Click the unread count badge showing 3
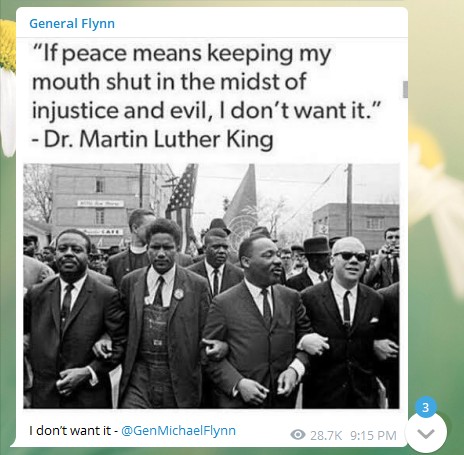Viewport: 464px width, 455px height. coord(425,407)
